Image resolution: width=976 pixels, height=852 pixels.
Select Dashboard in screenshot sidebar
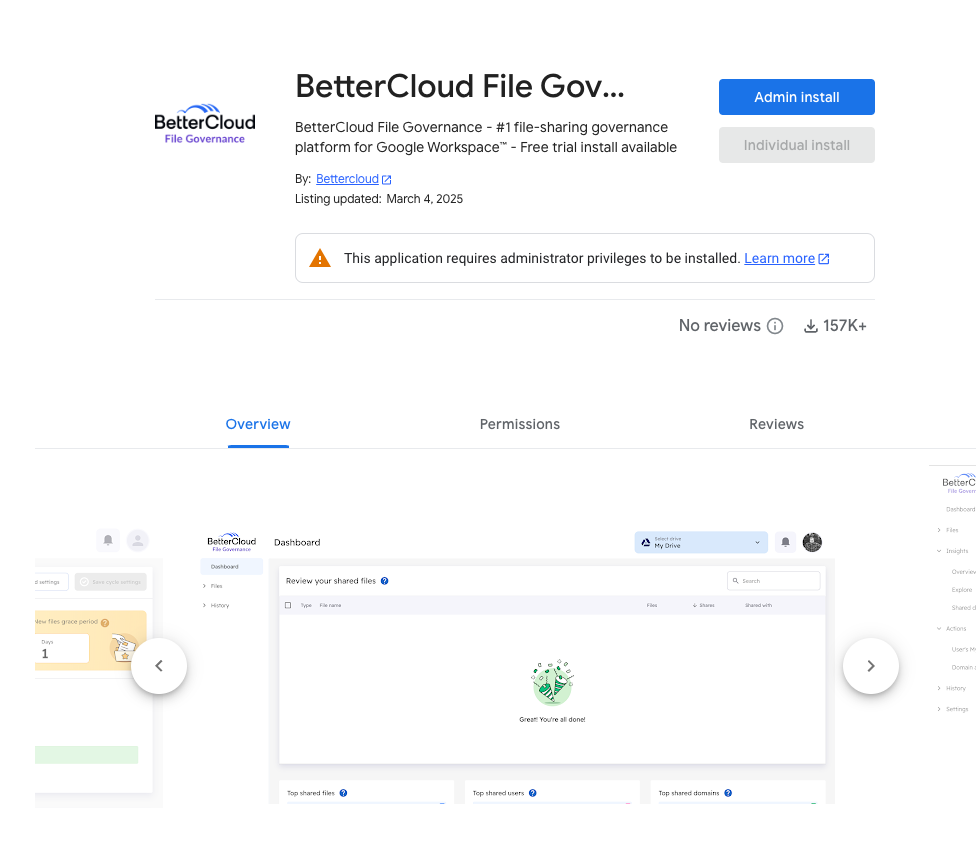click(x=231, y=566)
